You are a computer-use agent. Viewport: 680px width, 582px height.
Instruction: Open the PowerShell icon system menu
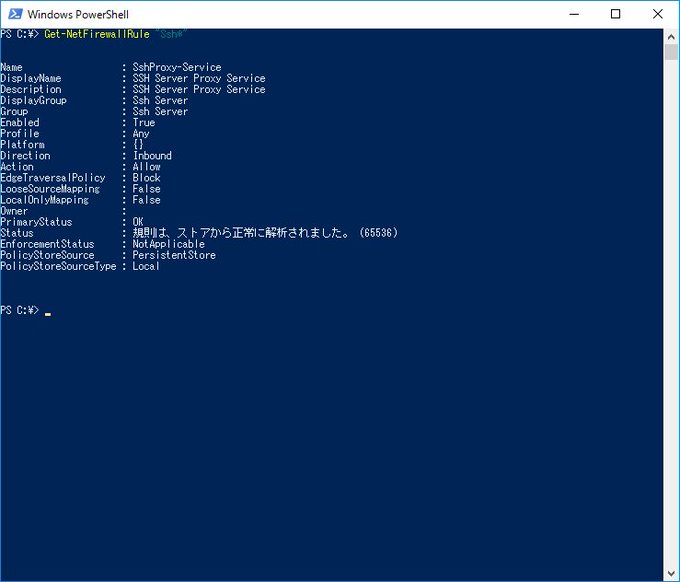(x=15, y=14)
